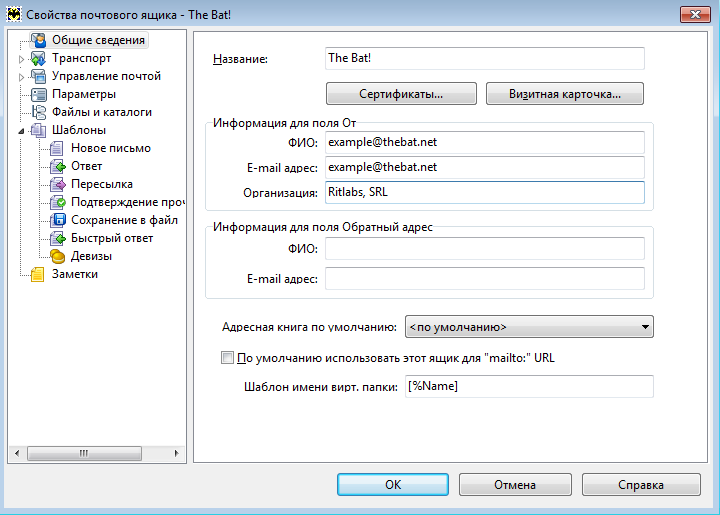Click the From E-mail адрес field
720x515 pixels.
[x=485, y=168]
